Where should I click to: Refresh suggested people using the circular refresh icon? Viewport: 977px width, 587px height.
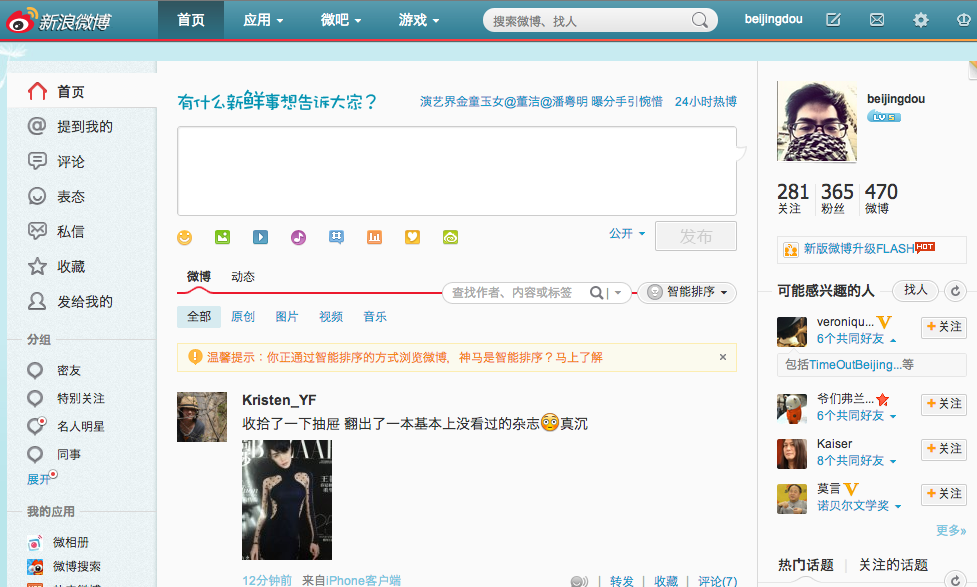pyautogui.click(x=955, y=289)
